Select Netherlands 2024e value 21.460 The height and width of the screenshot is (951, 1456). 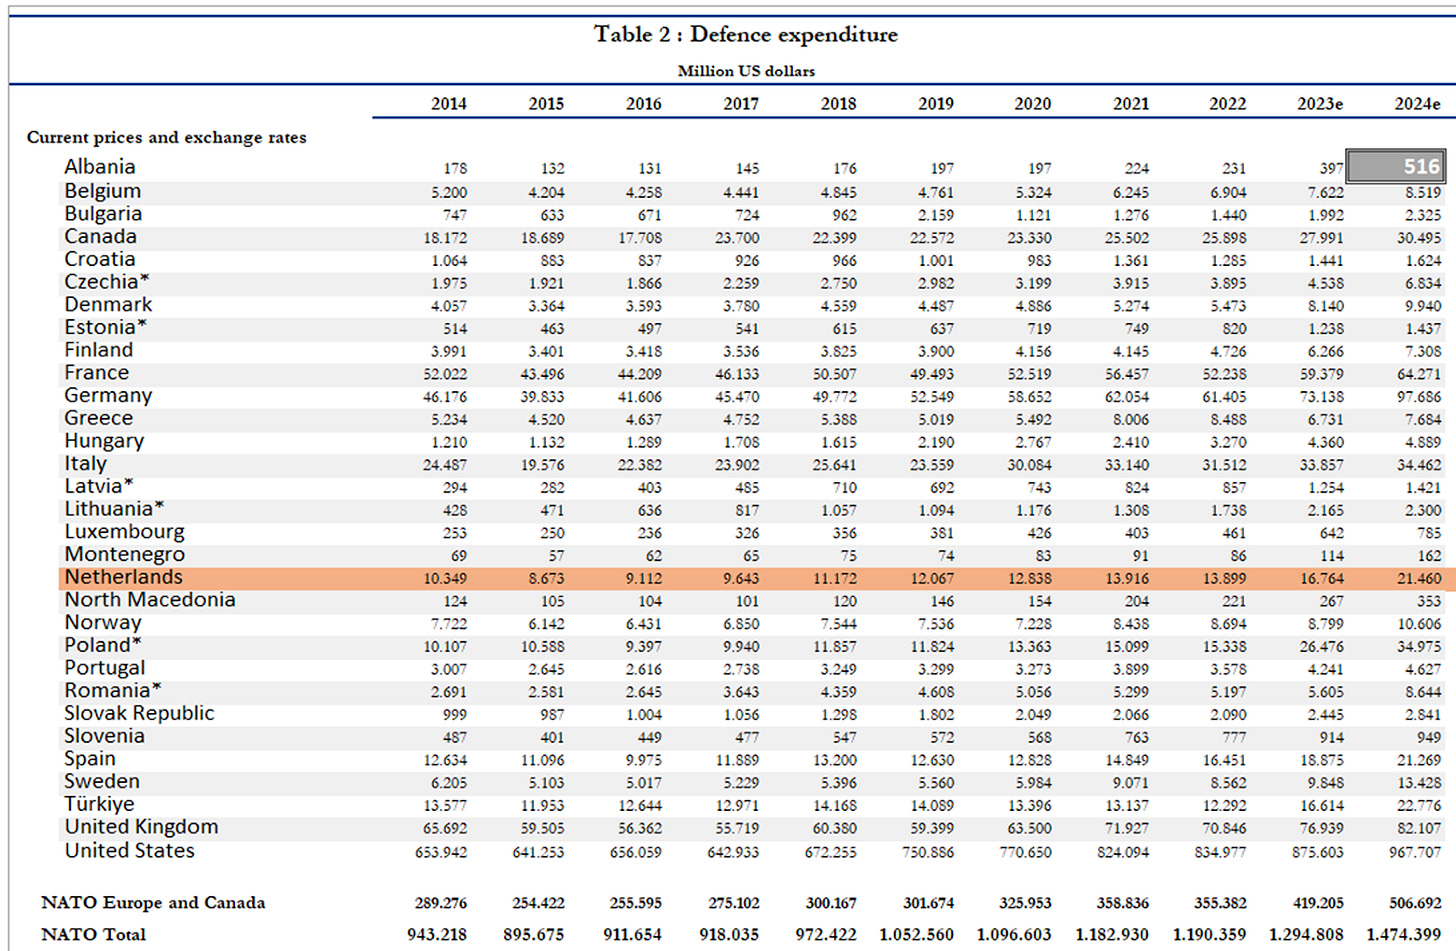pyautogui.click(x=1422, y=579)
